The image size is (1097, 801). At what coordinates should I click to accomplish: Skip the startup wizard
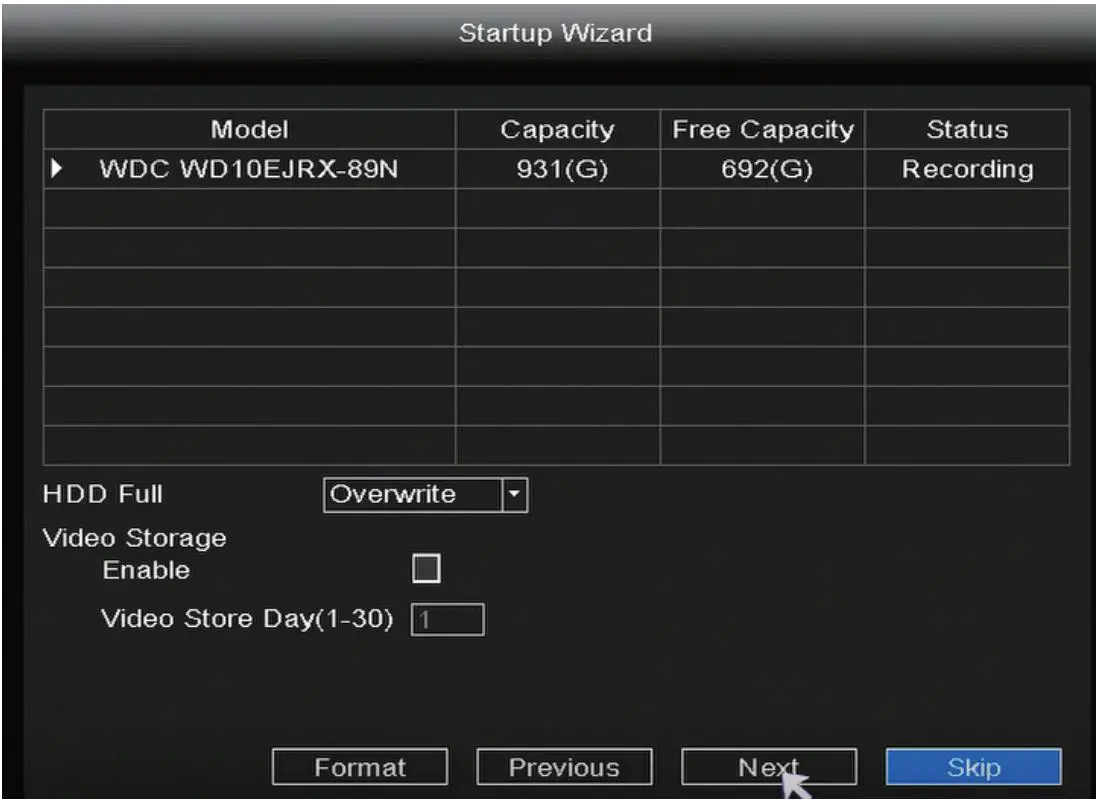(973, 767)
